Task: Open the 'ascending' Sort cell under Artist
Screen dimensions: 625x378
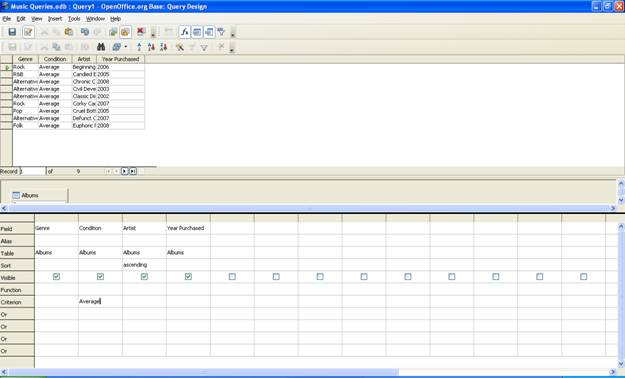Action: click(x=144, y=265)
